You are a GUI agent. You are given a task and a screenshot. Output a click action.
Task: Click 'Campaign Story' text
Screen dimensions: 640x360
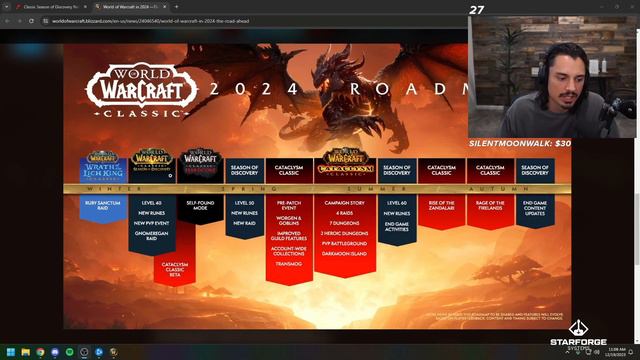click(345, 203)
